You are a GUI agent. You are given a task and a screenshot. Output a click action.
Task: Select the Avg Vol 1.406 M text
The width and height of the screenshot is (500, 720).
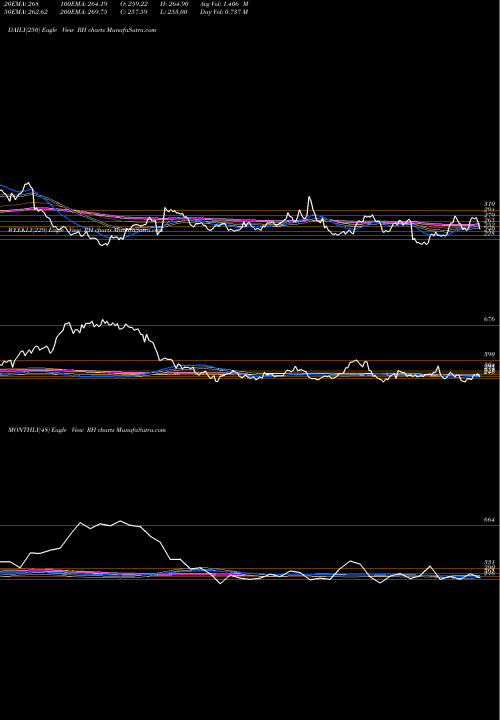pyautogui.click(x=225, y=4)
